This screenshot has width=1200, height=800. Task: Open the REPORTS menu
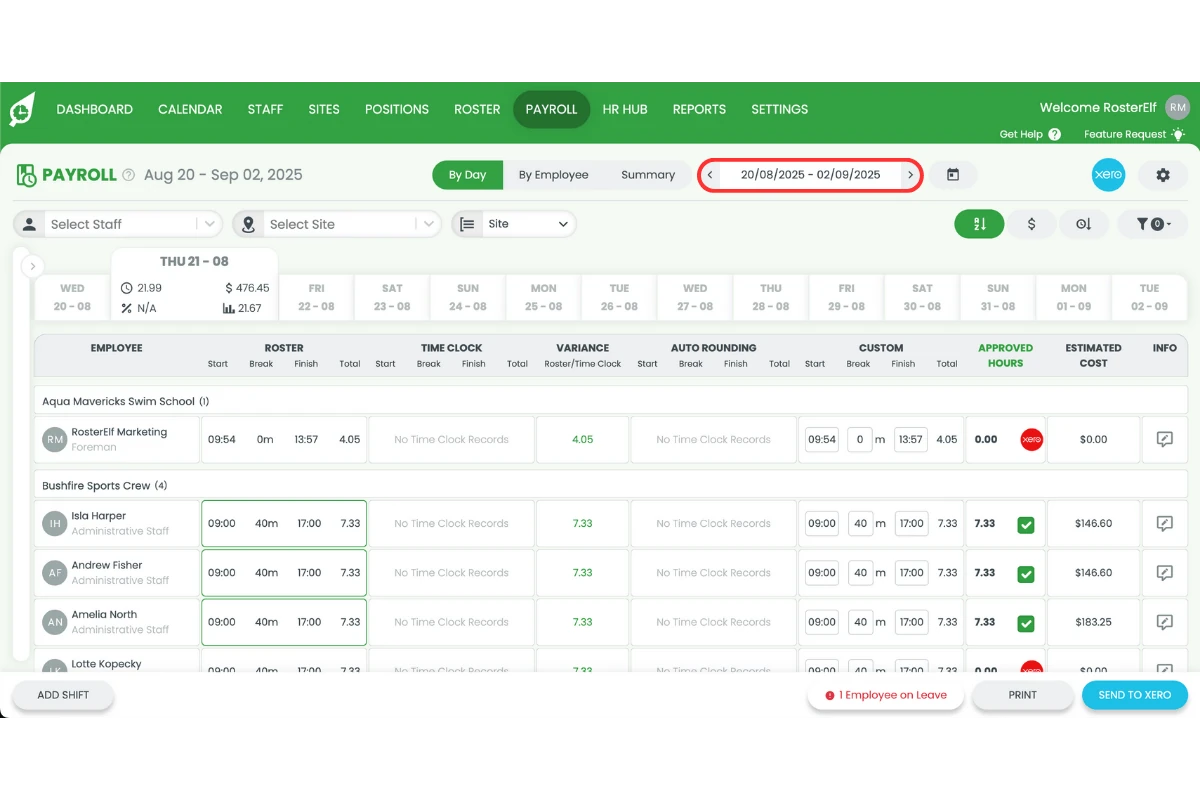tap(699, 109)
